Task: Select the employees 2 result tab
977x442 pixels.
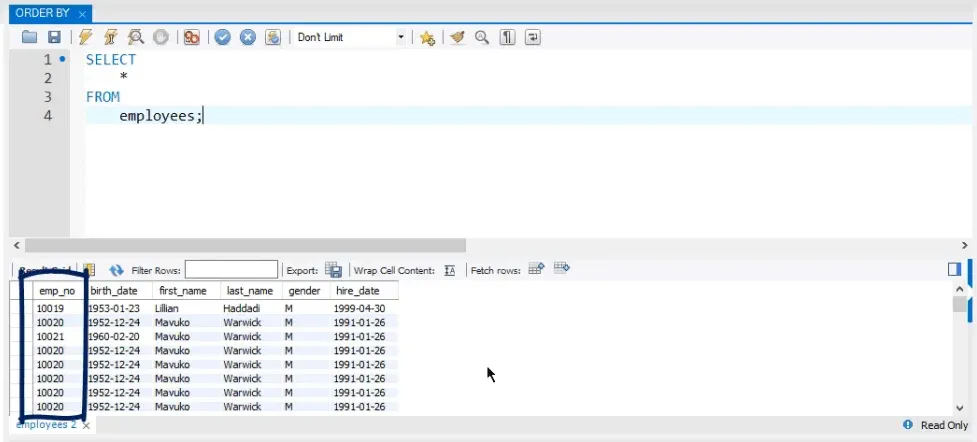Action: coord(46,425)
